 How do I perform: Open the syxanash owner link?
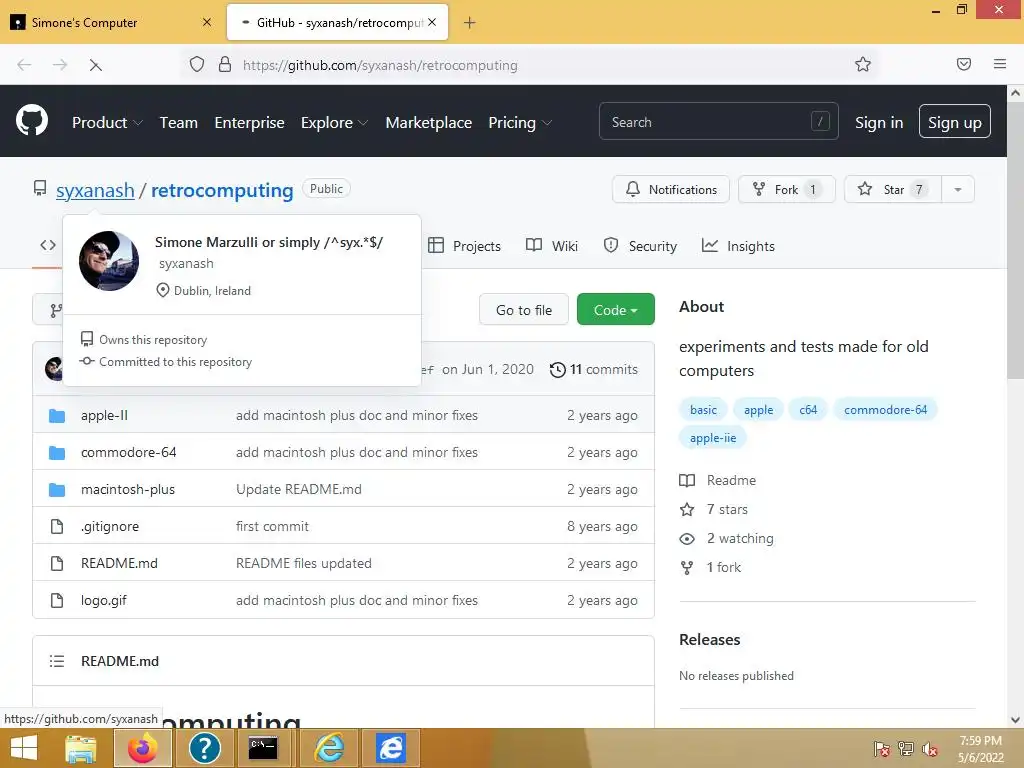pyautogui.click(x=95, y=190)
